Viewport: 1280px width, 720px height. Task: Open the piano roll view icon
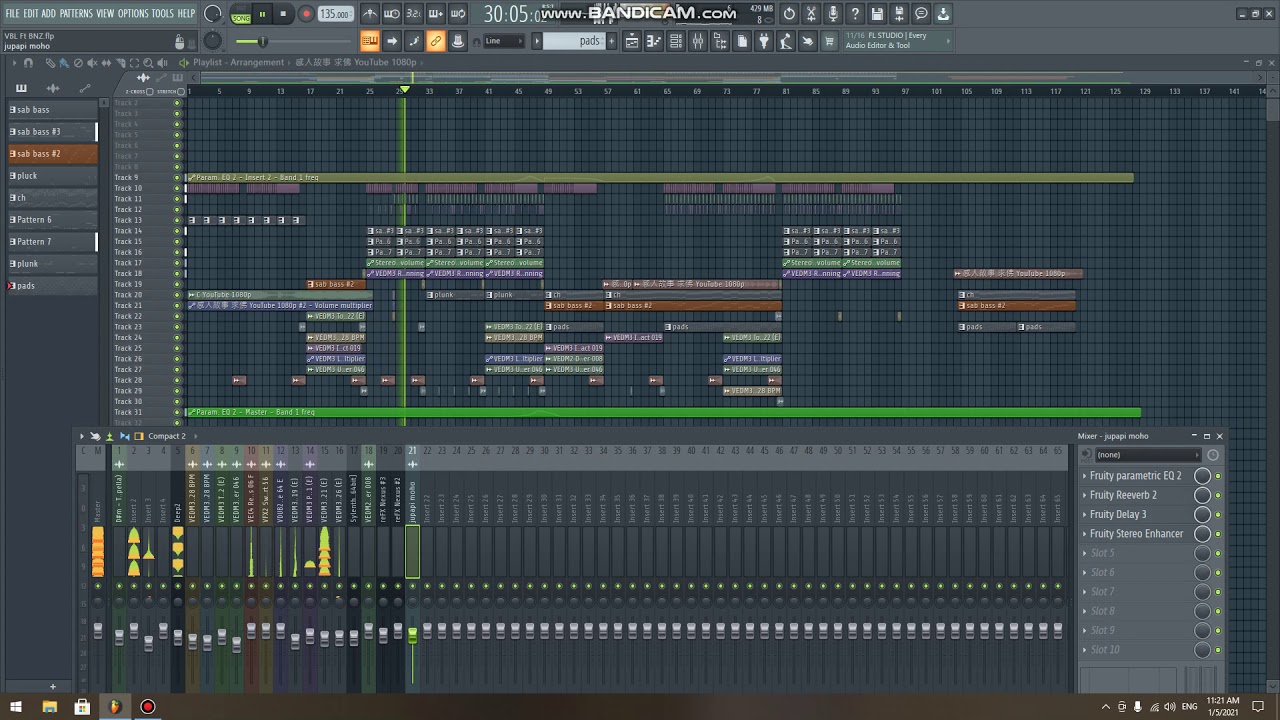pos(654,41)
